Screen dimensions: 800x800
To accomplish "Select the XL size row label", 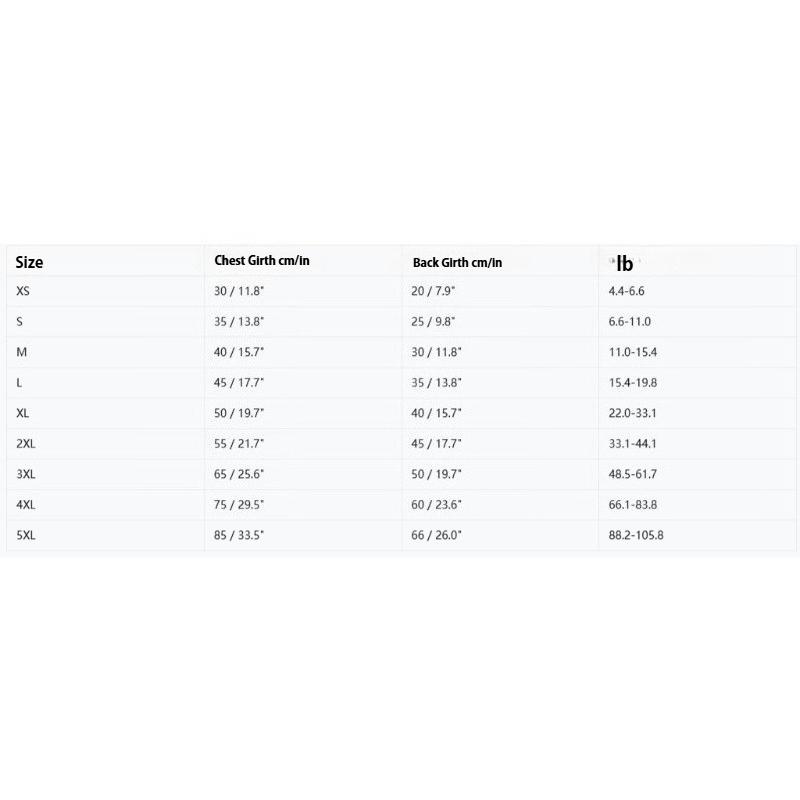I will tap(23, 413).
